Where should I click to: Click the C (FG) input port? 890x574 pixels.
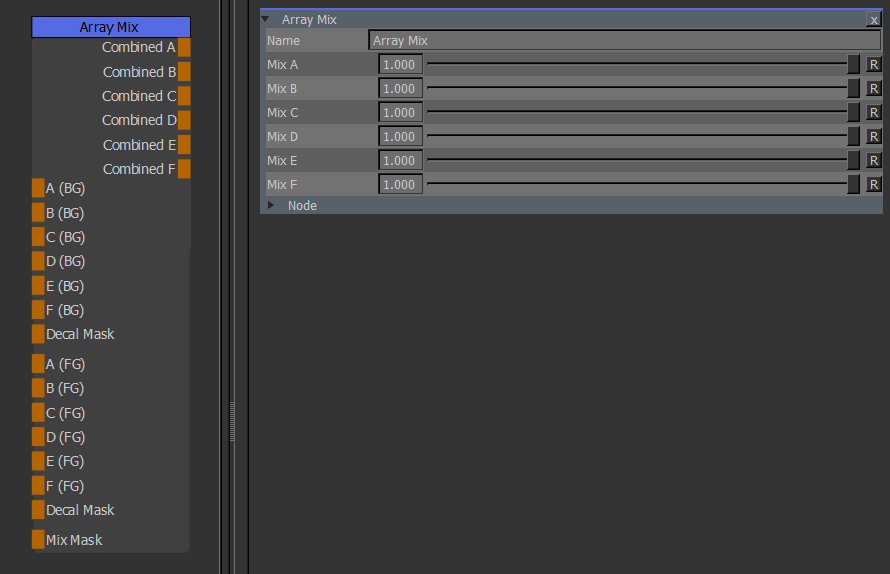[38, 413]
